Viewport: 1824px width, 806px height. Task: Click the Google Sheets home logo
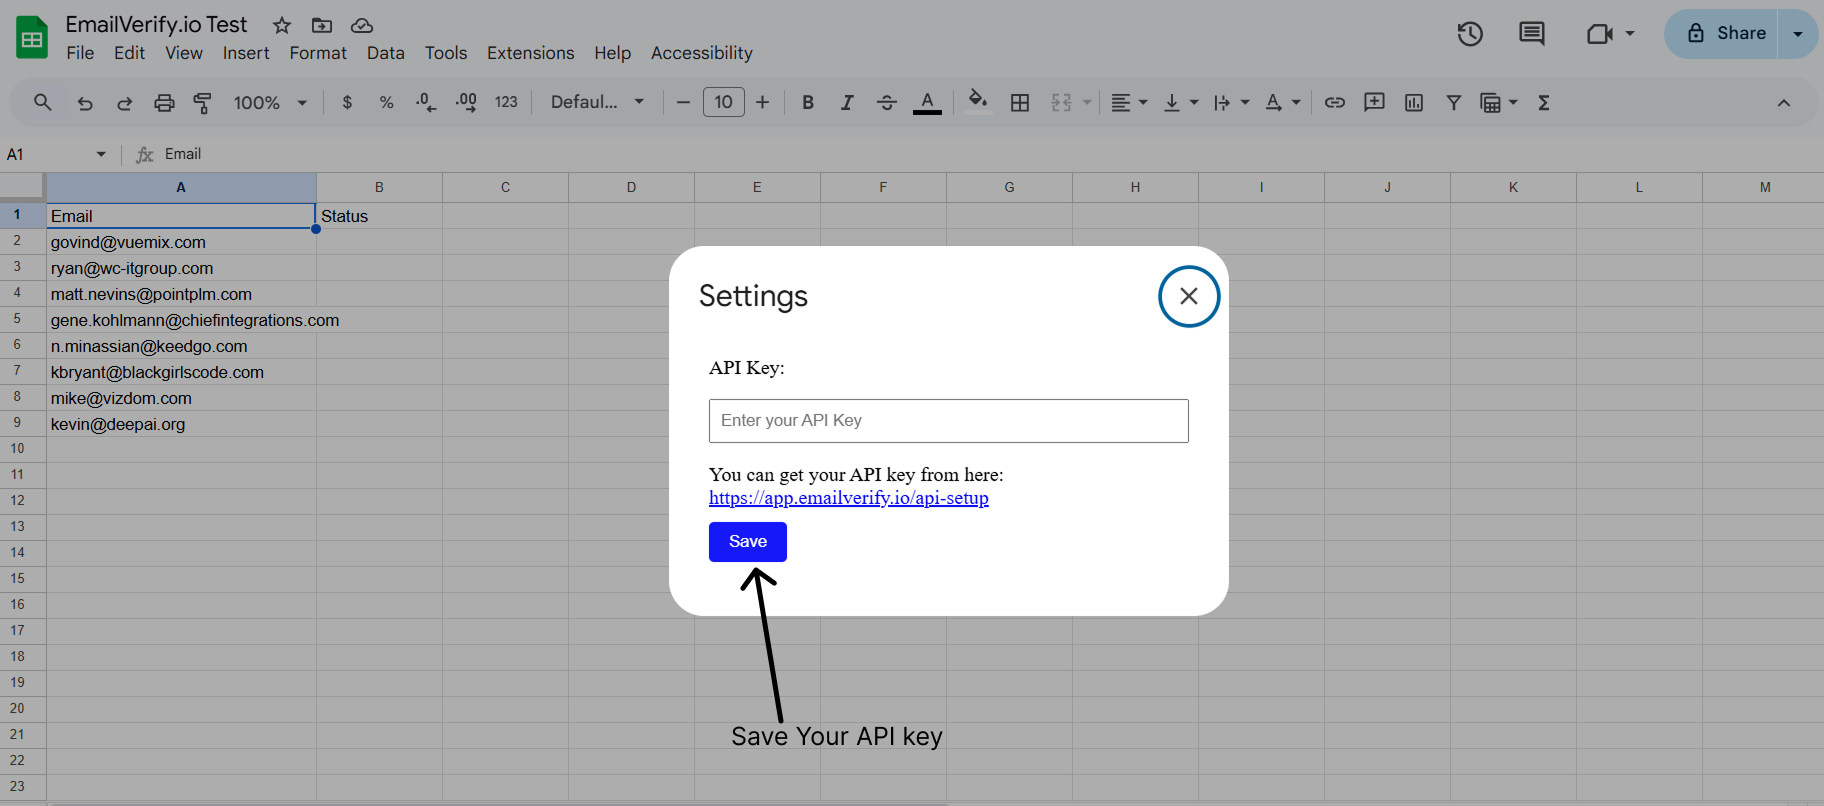click(32, 38)
